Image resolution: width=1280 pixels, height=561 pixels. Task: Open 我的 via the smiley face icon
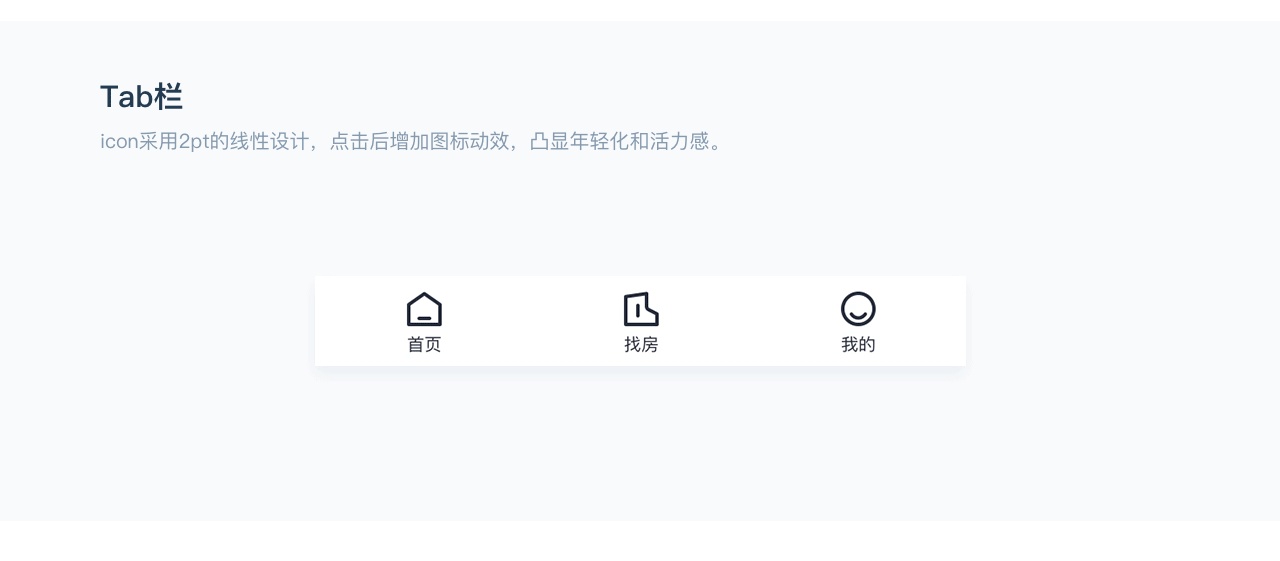[x=858, y=309]
